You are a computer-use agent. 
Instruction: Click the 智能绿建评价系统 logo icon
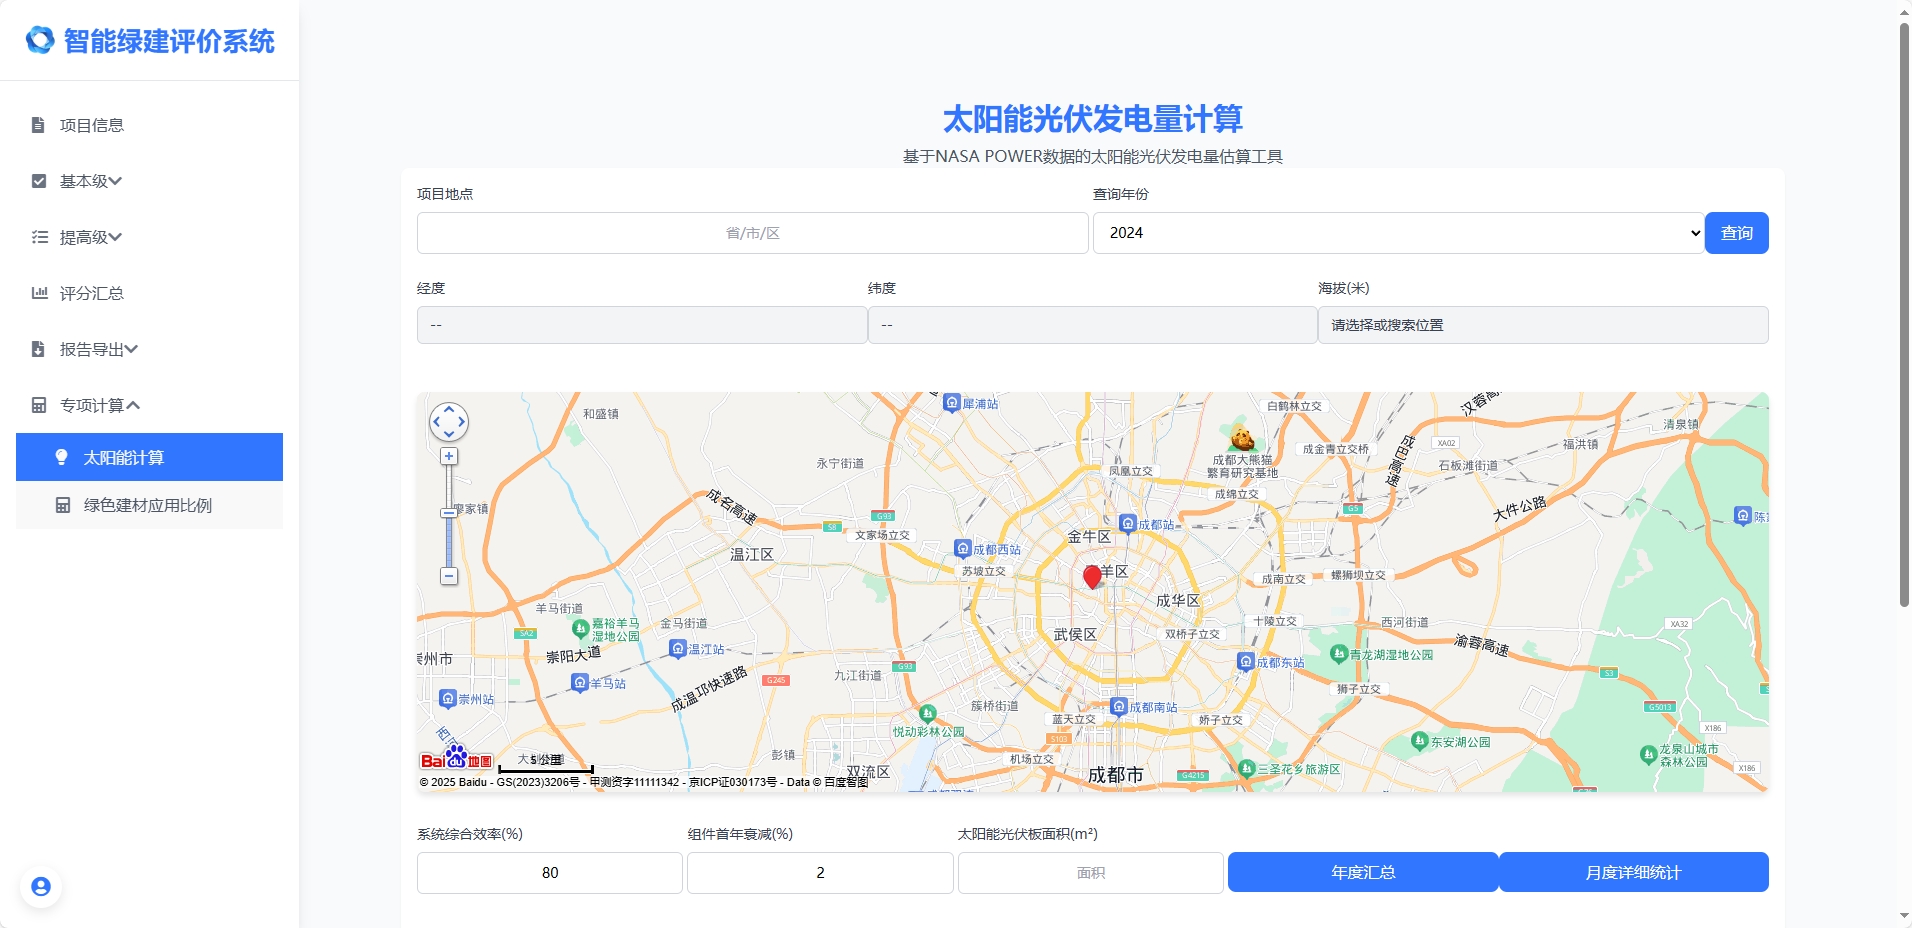pyautogui.click(x=39, y=41)
